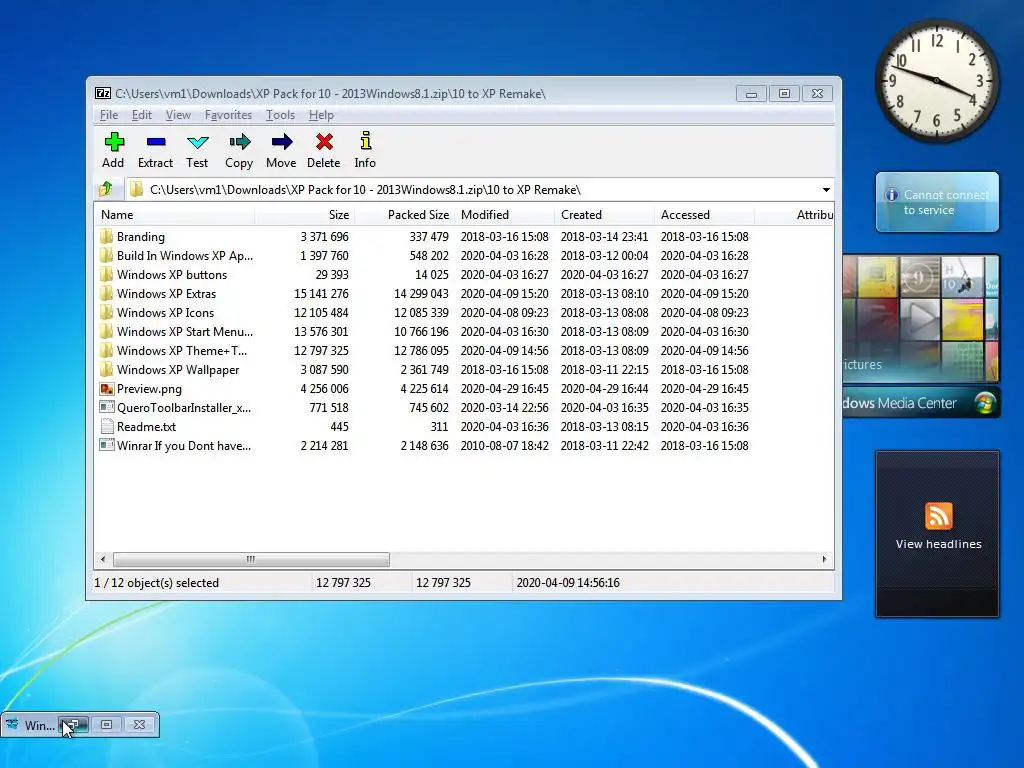Click status text 1 / 12 object(s) selected

[157, 583]
